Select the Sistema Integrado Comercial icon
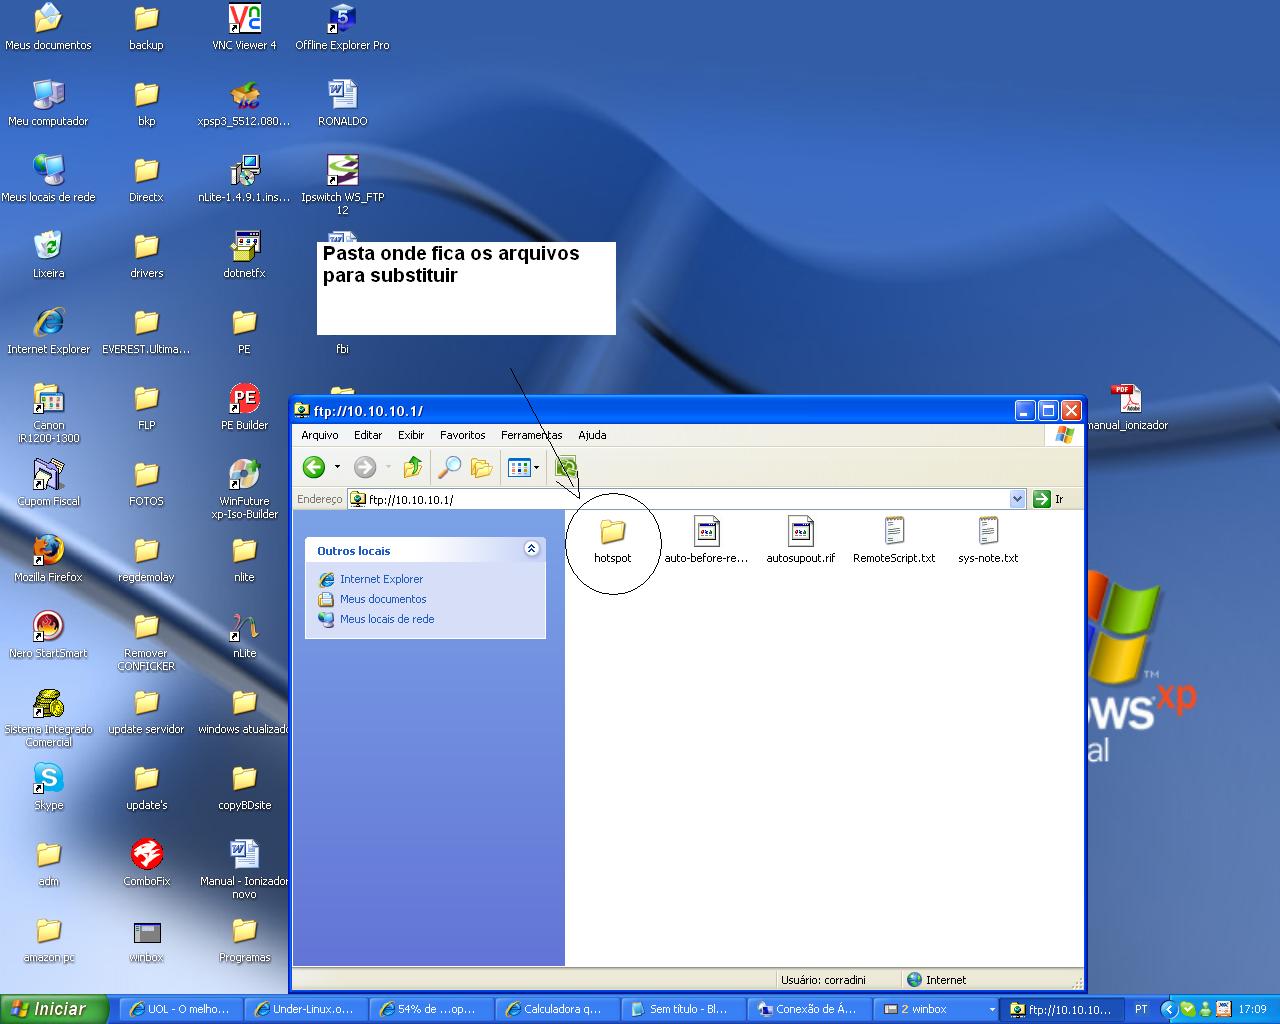1280x1024 pixels. [x=48, y=717]
